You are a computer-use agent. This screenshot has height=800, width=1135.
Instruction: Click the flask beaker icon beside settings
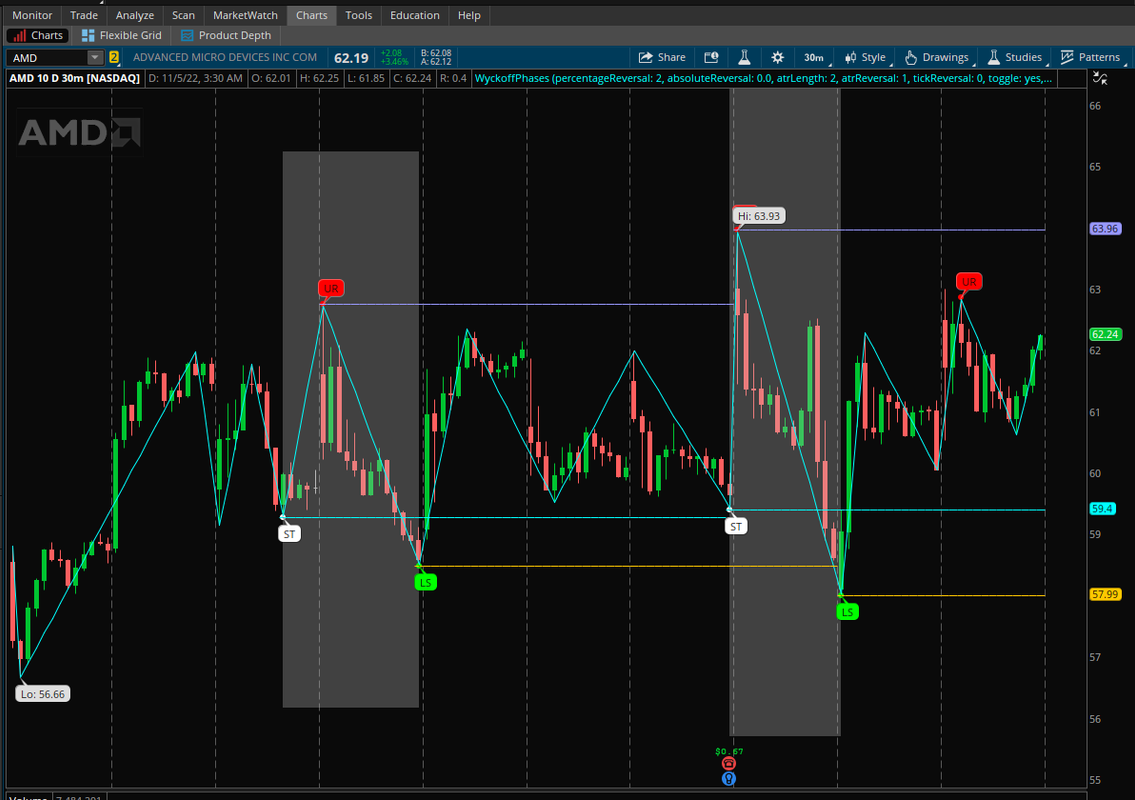(744, 57)
